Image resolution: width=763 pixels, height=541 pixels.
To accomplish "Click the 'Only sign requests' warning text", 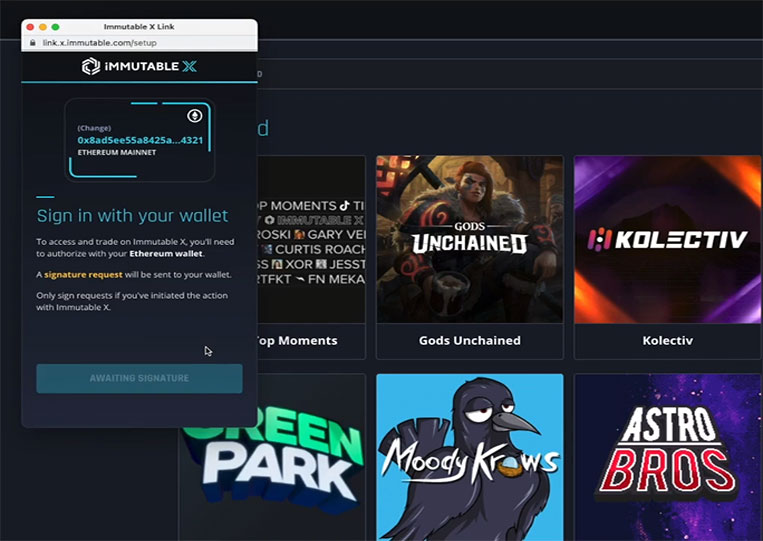I will tap(132, 301).
